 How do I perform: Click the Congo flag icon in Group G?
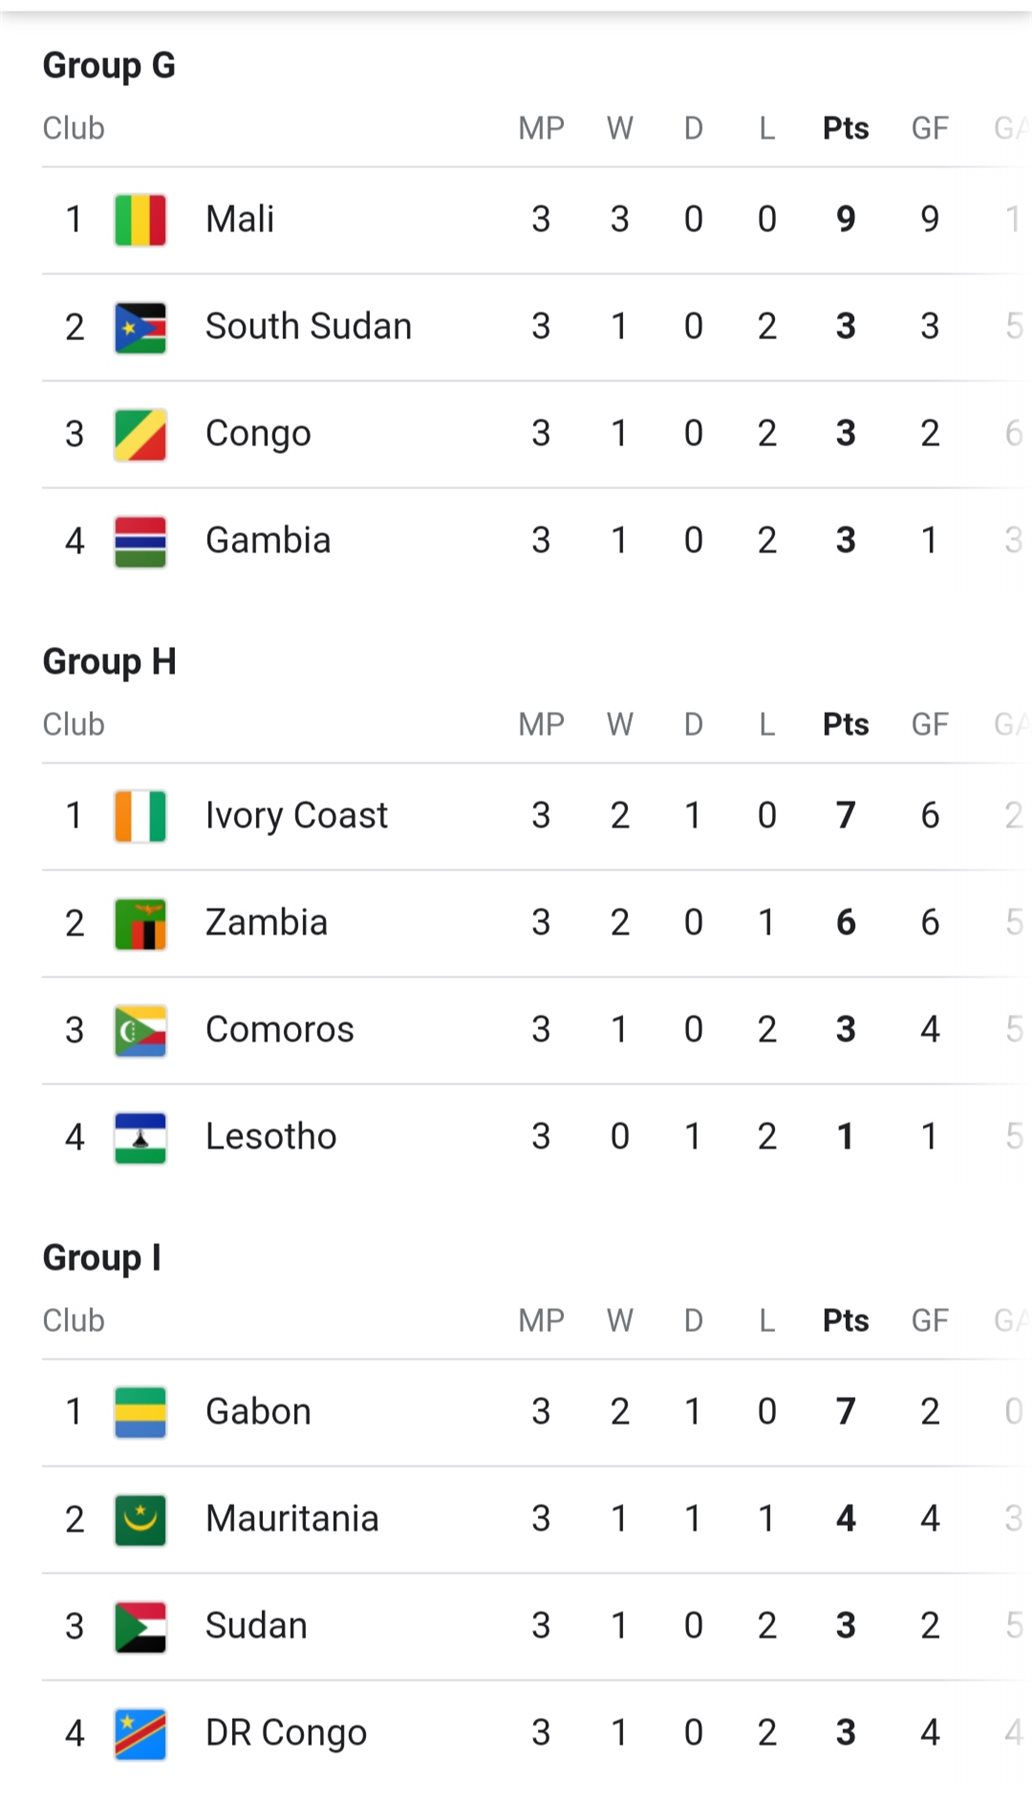click(140, 434)
